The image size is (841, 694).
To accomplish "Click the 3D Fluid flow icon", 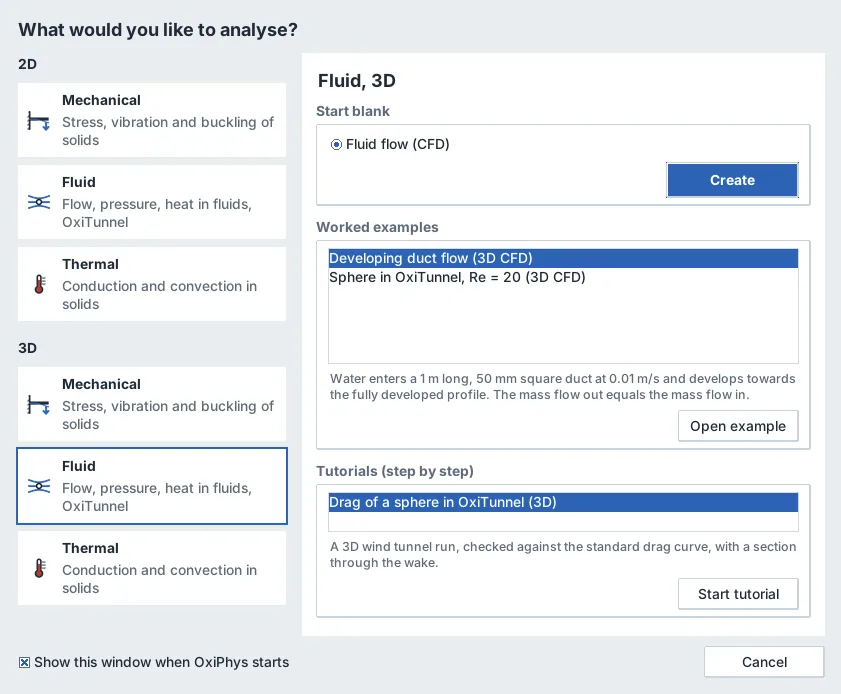I will tap(39, 486).
